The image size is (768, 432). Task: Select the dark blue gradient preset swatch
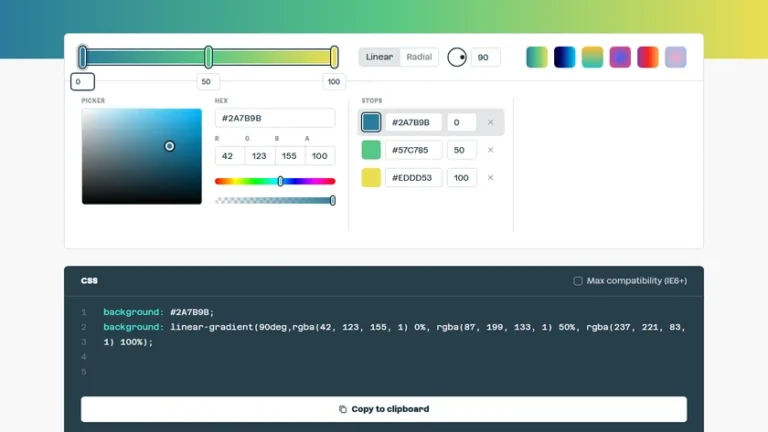pyautogui.click(x=564, y=57)
